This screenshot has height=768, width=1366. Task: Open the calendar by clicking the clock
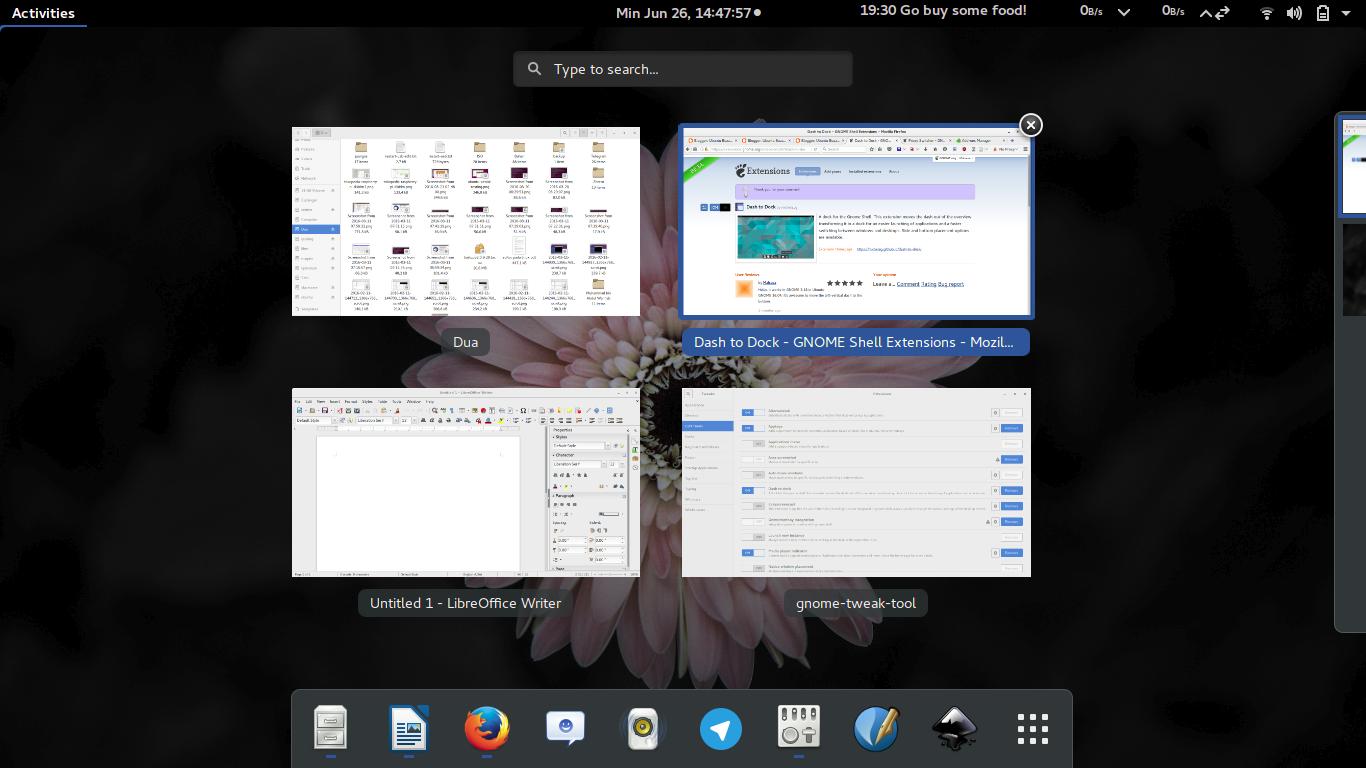point(686,13)
